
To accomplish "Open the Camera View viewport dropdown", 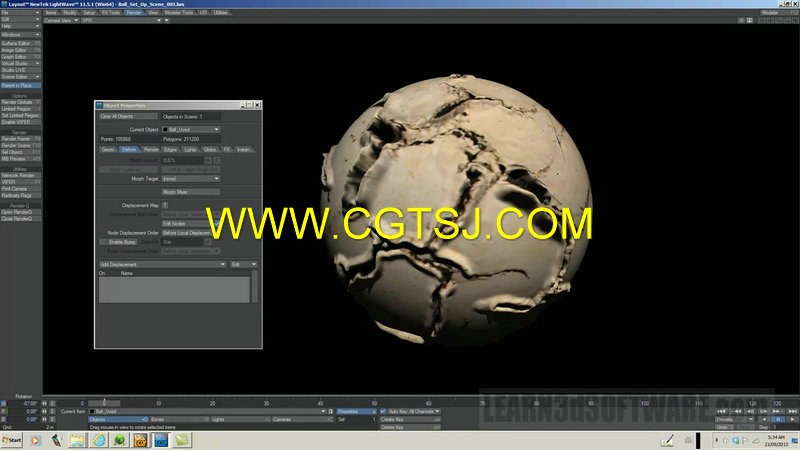I will coord(61,20).
